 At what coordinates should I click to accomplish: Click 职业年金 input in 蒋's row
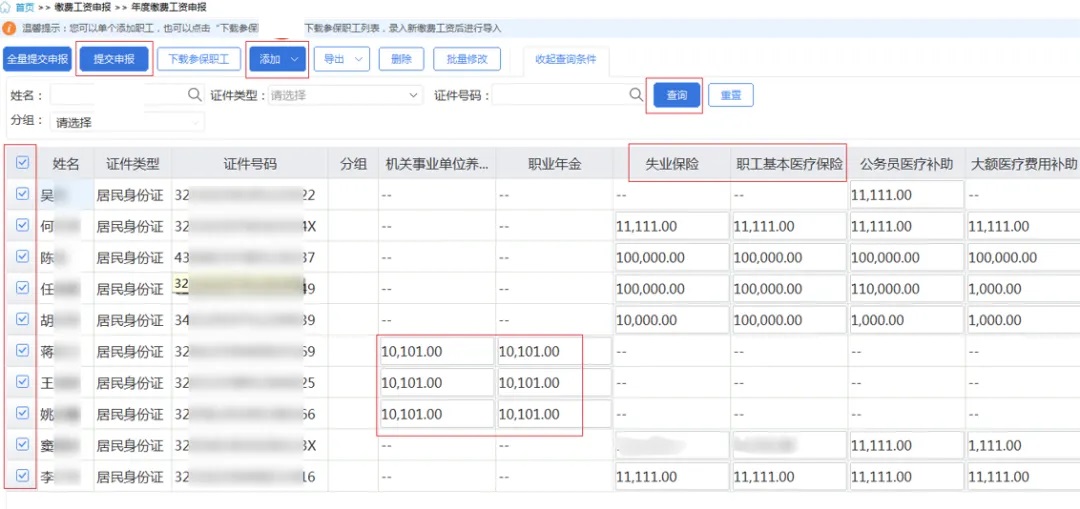[553, 352]
